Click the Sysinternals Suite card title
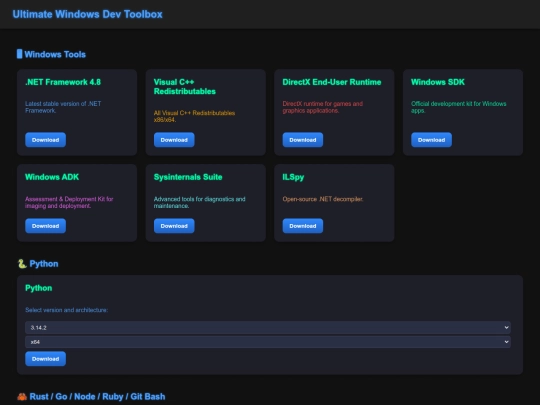 [188, 177]
